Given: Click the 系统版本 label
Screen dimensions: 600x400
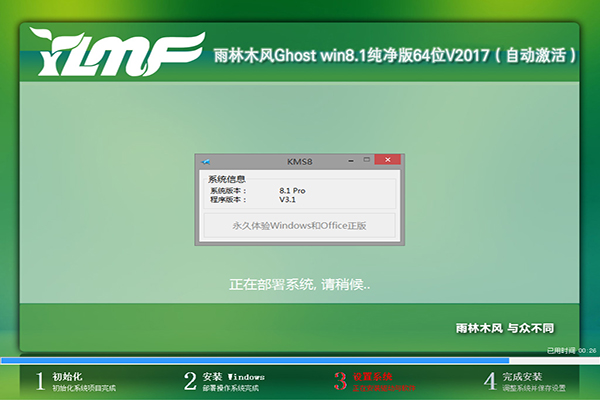Looking at the screenshot, I should [228, 191].
